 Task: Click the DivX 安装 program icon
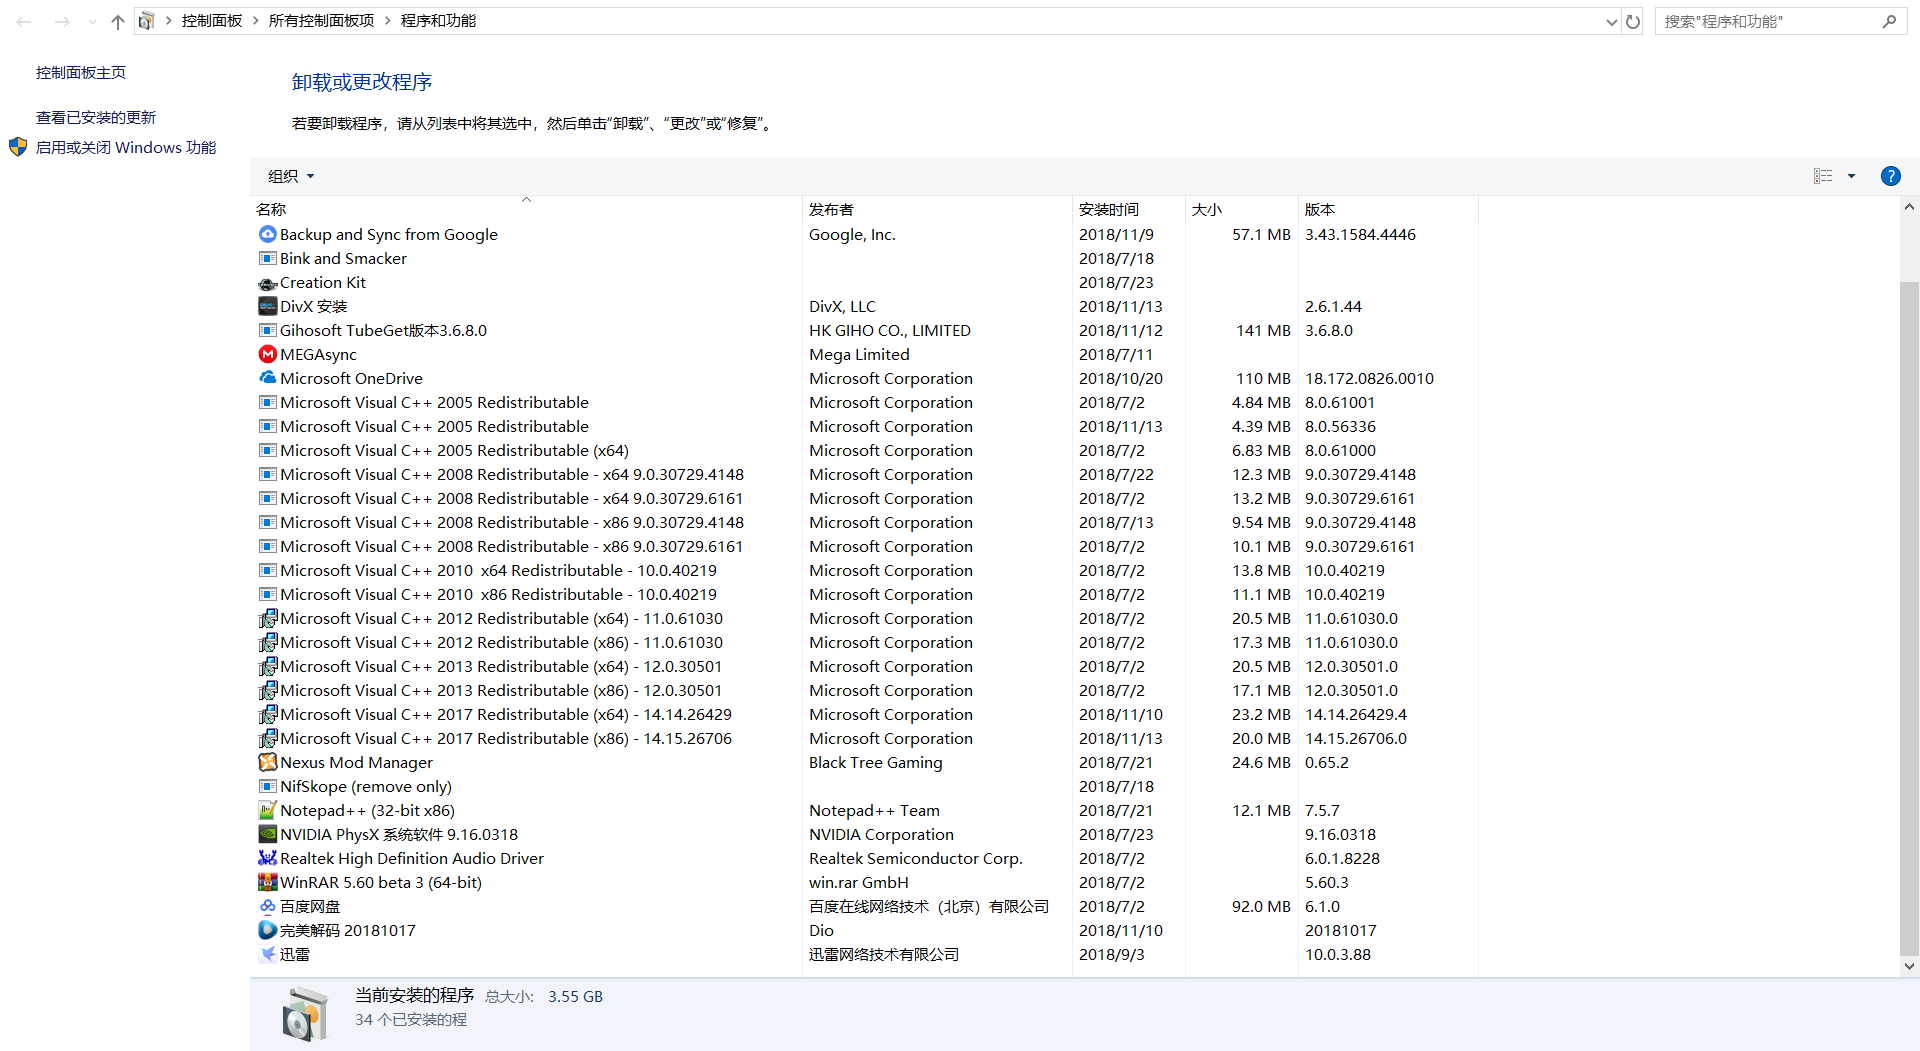coord(267,306)
